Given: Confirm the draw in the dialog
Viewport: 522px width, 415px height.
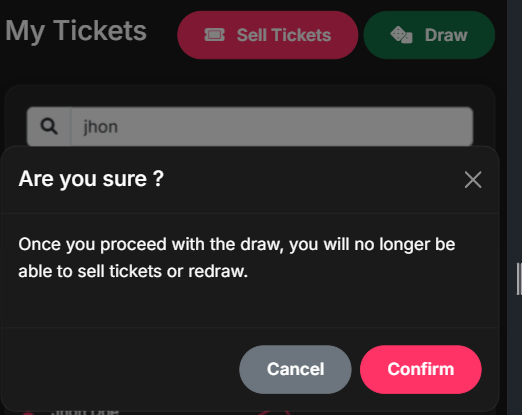Looking at the screenshot, I should point(421,369).
